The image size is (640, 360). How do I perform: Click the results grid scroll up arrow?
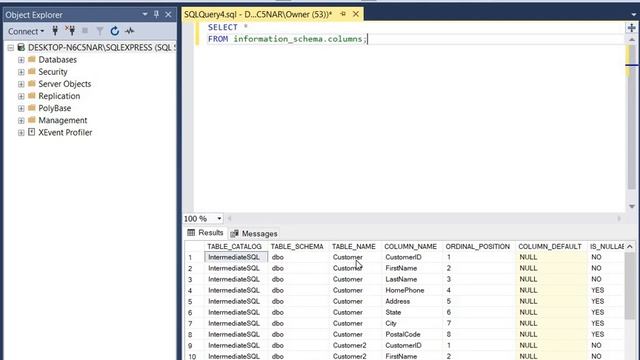coord(630,247)
